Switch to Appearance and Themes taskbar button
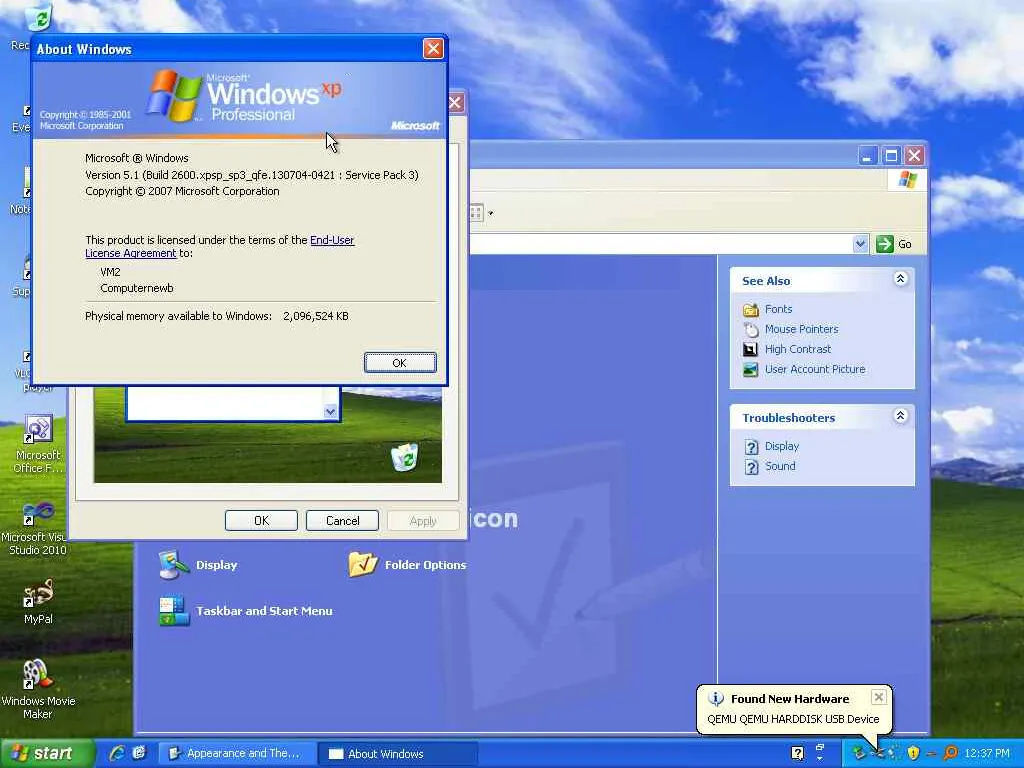1024x768 pixels. [x=236, y=754]
